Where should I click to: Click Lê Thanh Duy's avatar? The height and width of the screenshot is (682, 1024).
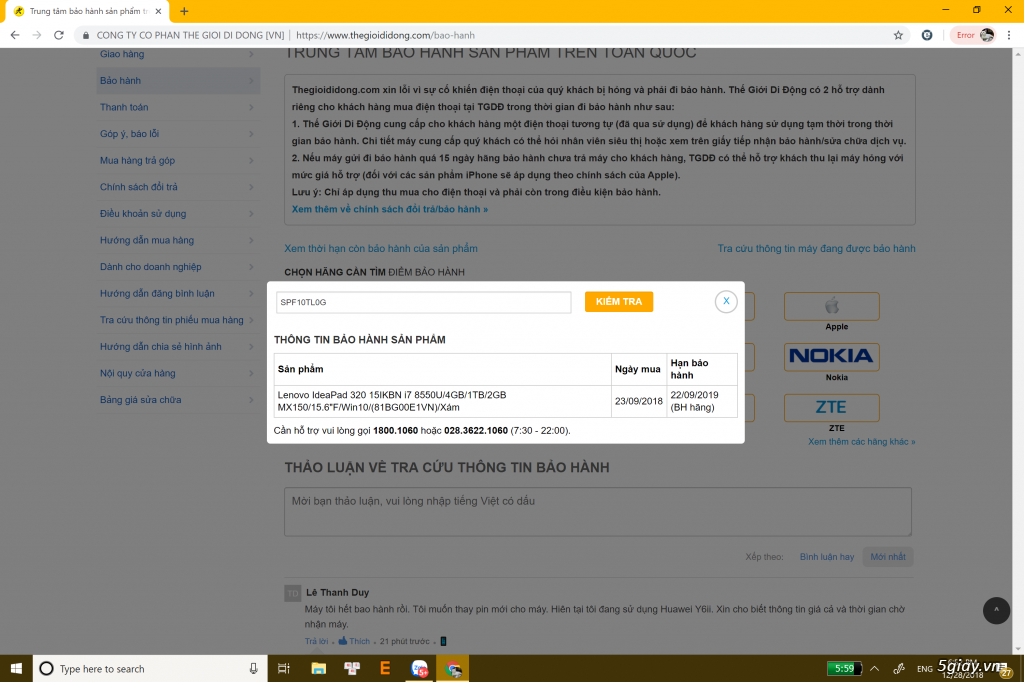pyautogui.click(x=293, y=593)
